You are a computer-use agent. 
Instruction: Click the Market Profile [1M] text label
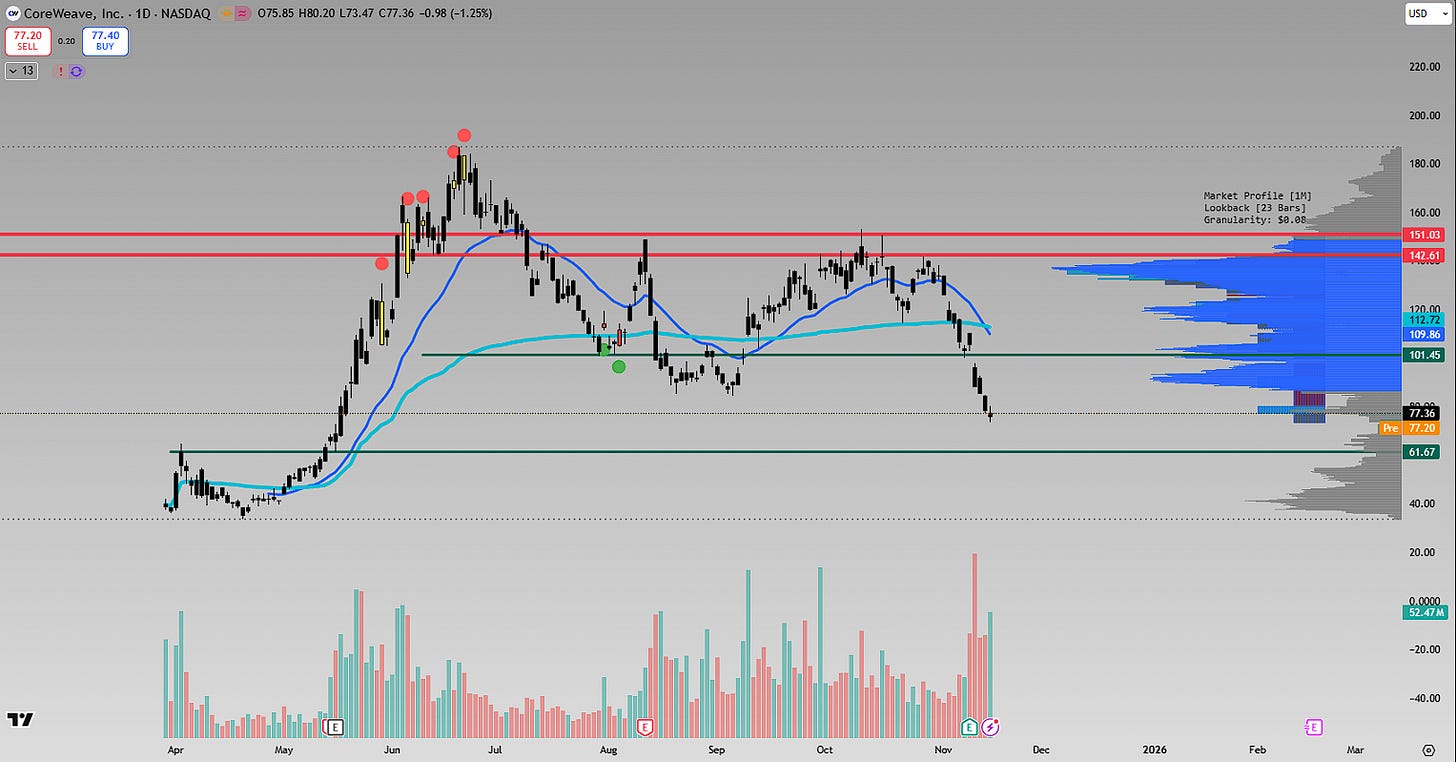point(1257,196)
